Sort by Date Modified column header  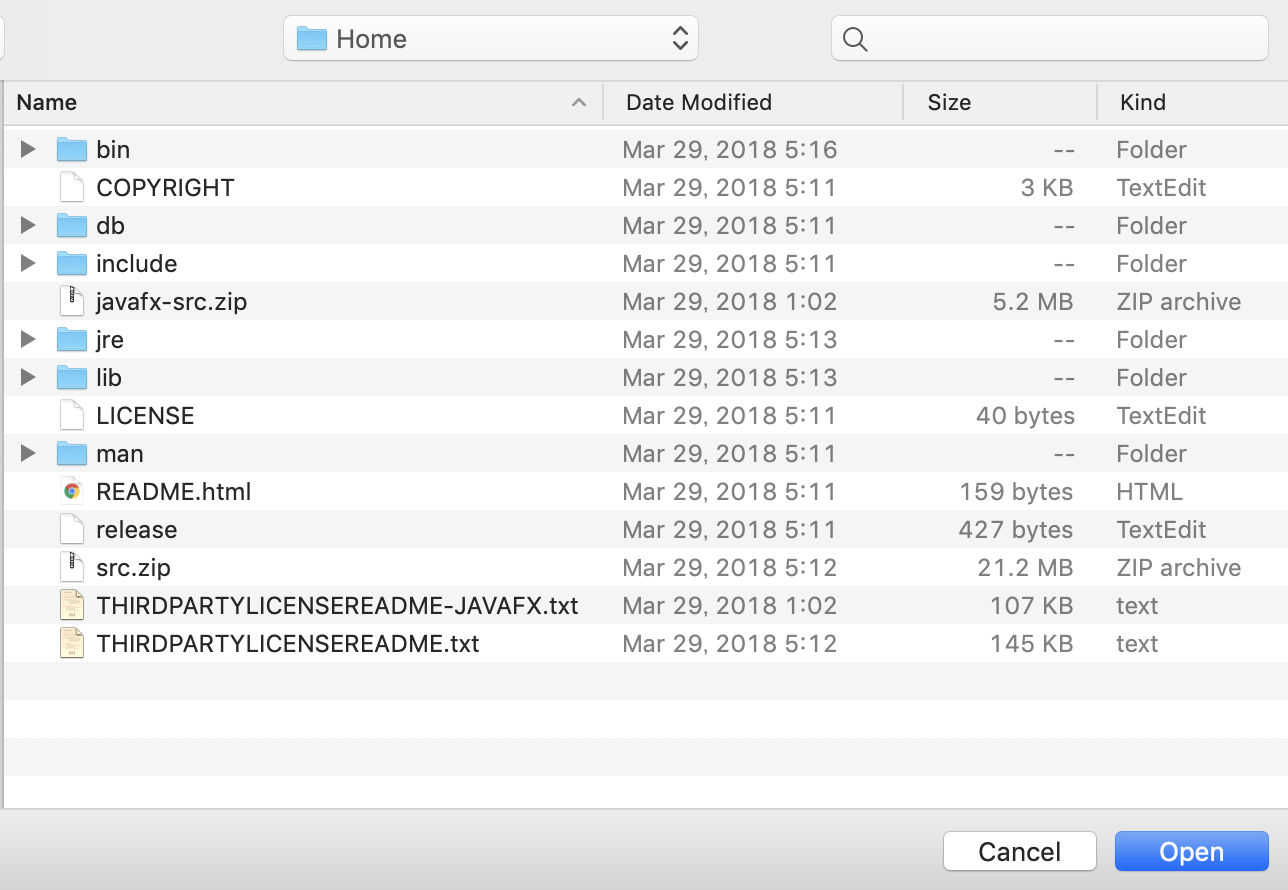coord(752,103)
